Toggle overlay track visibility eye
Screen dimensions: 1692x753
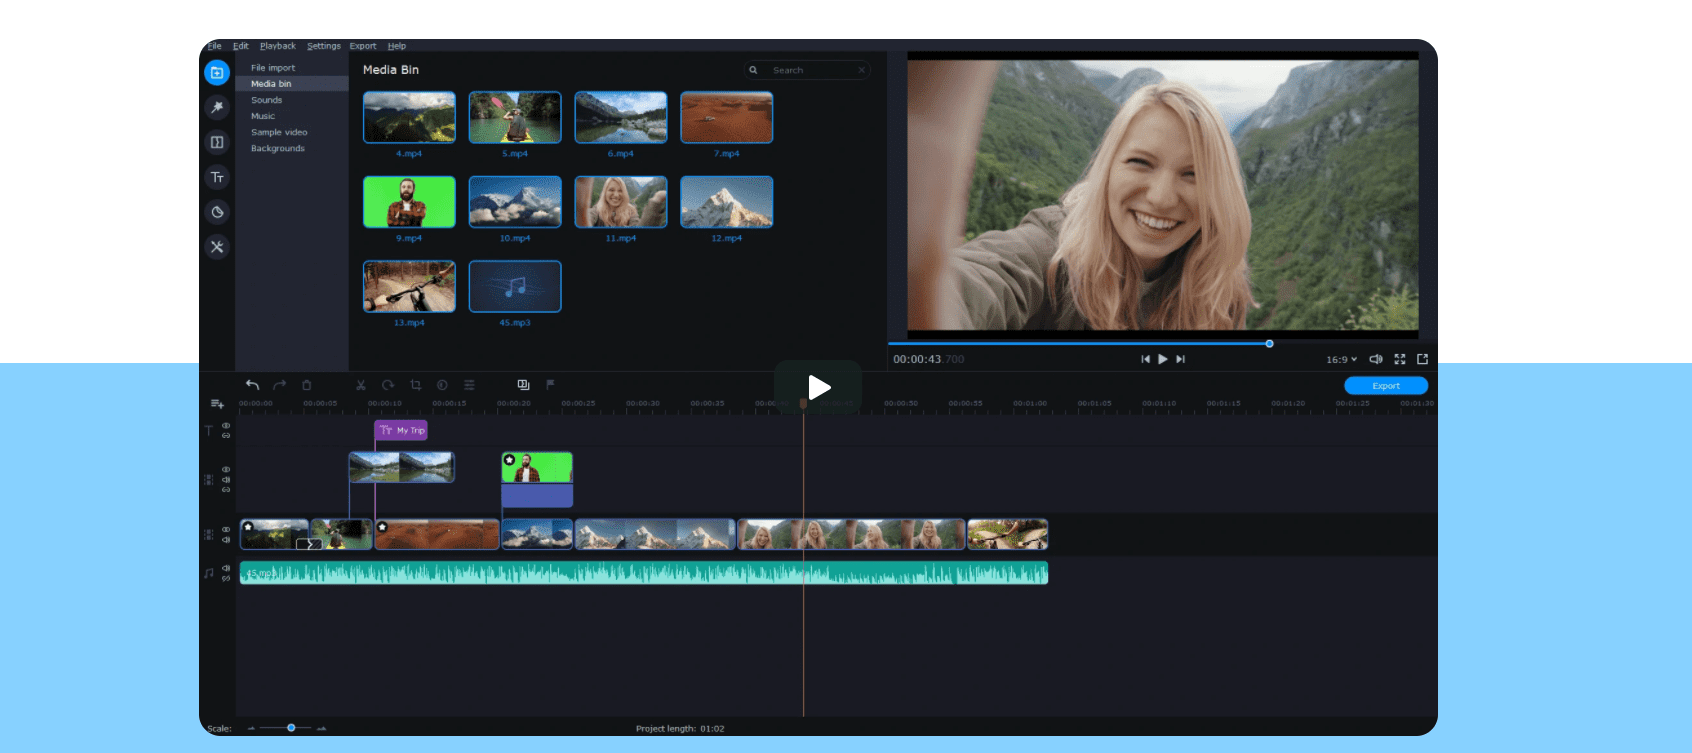tap(226, 469)
